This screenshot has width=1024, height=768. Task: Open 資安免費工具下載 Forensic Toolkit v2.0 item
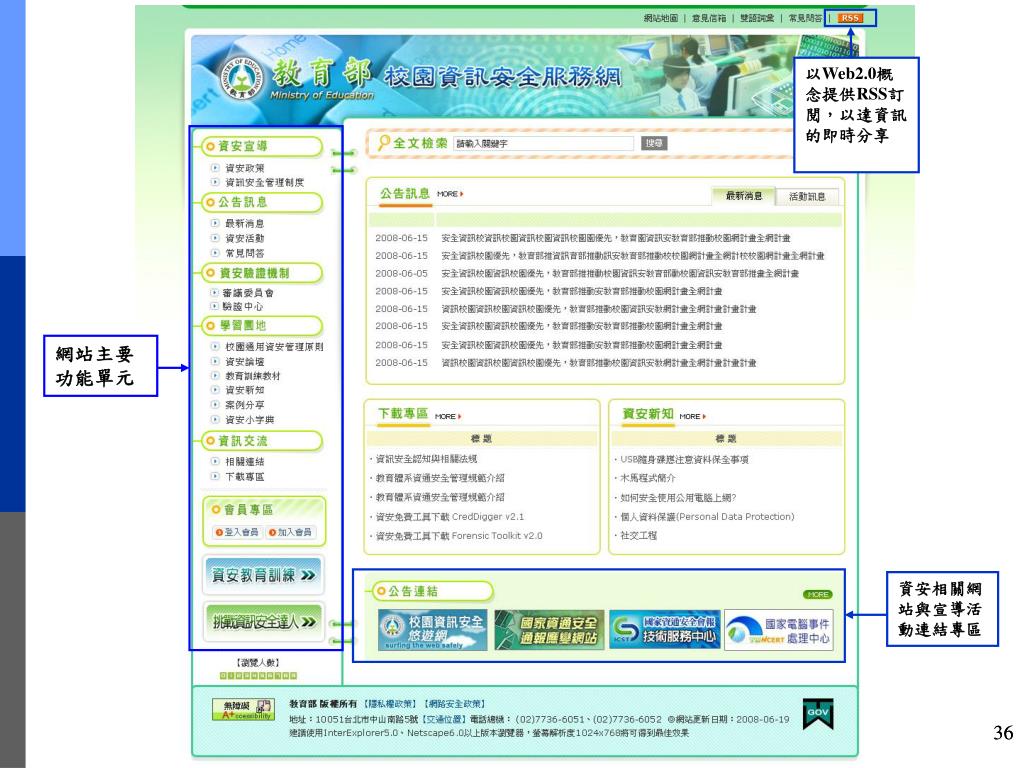[458, 536]
